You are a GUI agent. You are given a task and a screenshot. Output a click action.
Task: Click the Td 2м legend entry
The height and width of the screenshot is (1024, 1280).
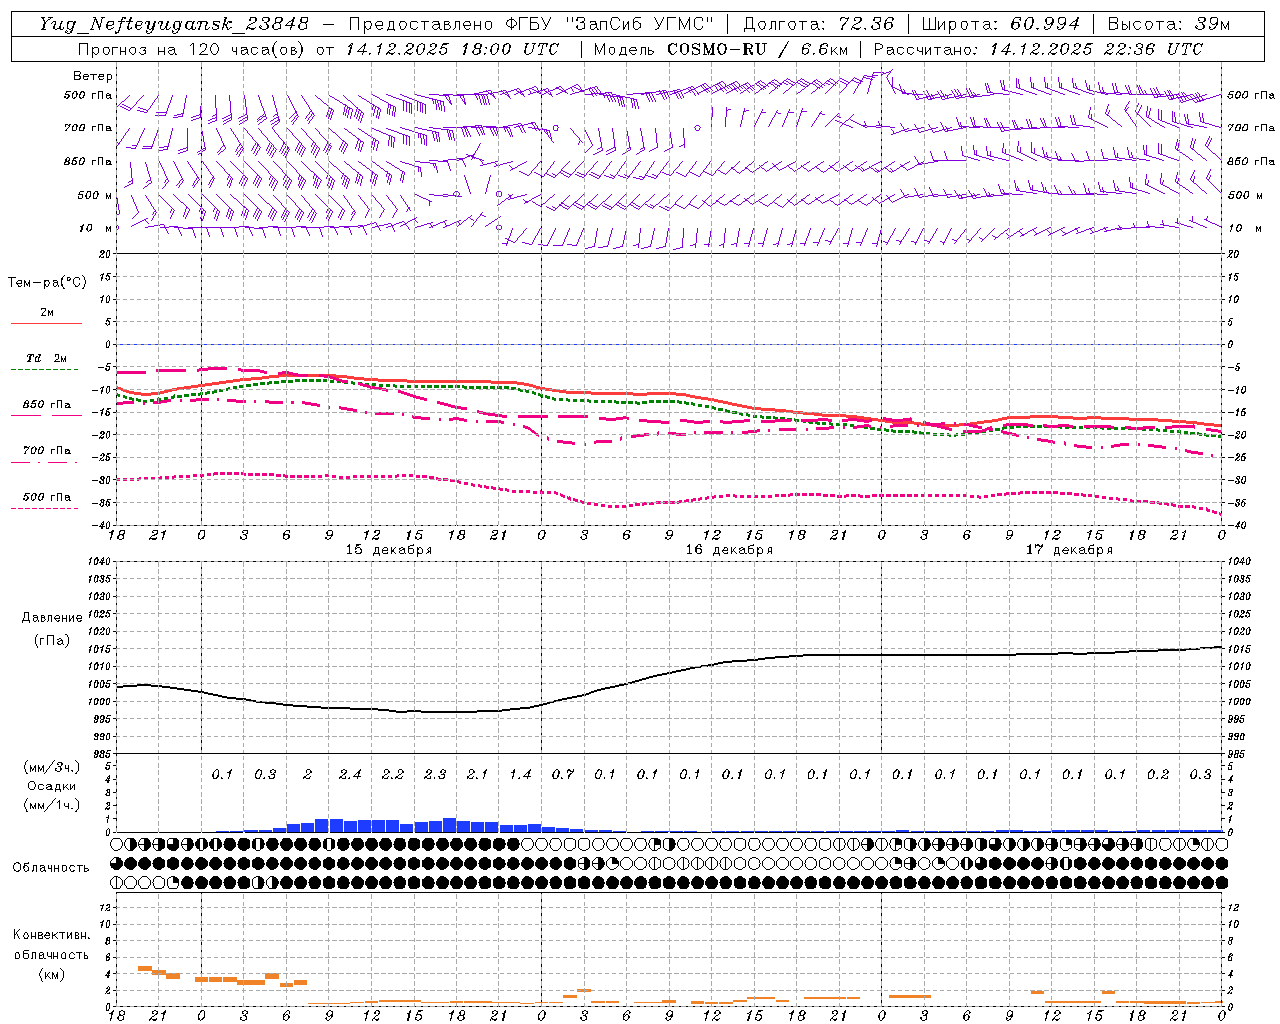pyautogui.click(x=46, y=358)
